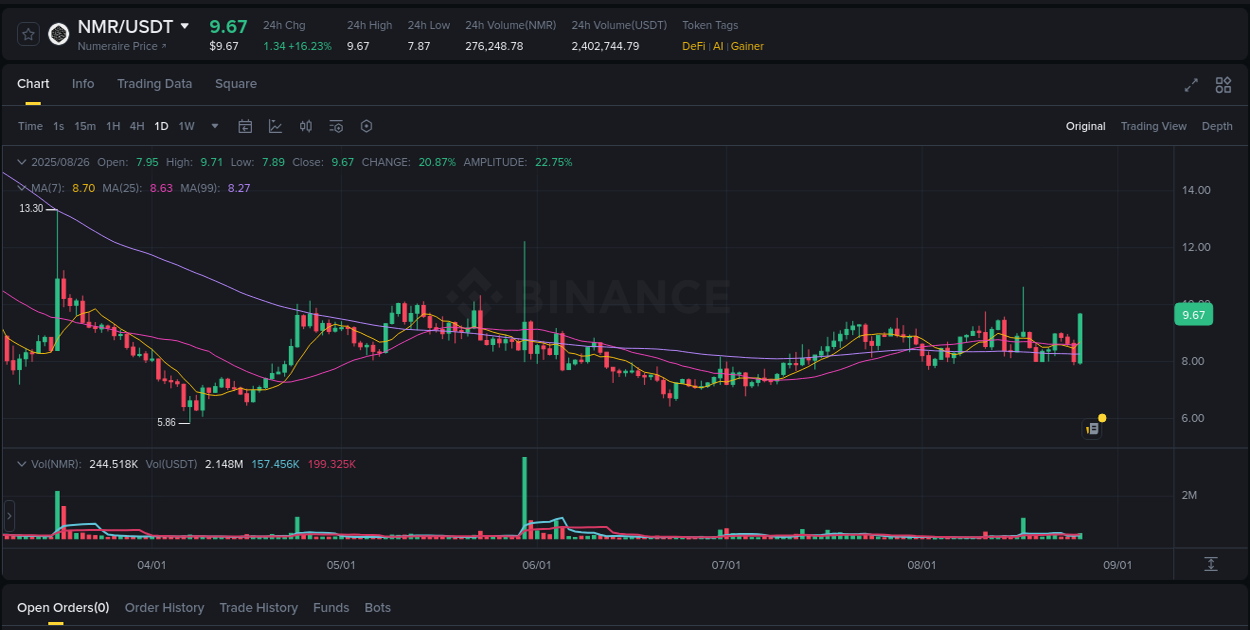Image resolution: width=1250 pixels, height=630 pixels.
Task: Click the indicator visibility settings icon
Action: tap(336, 126)
